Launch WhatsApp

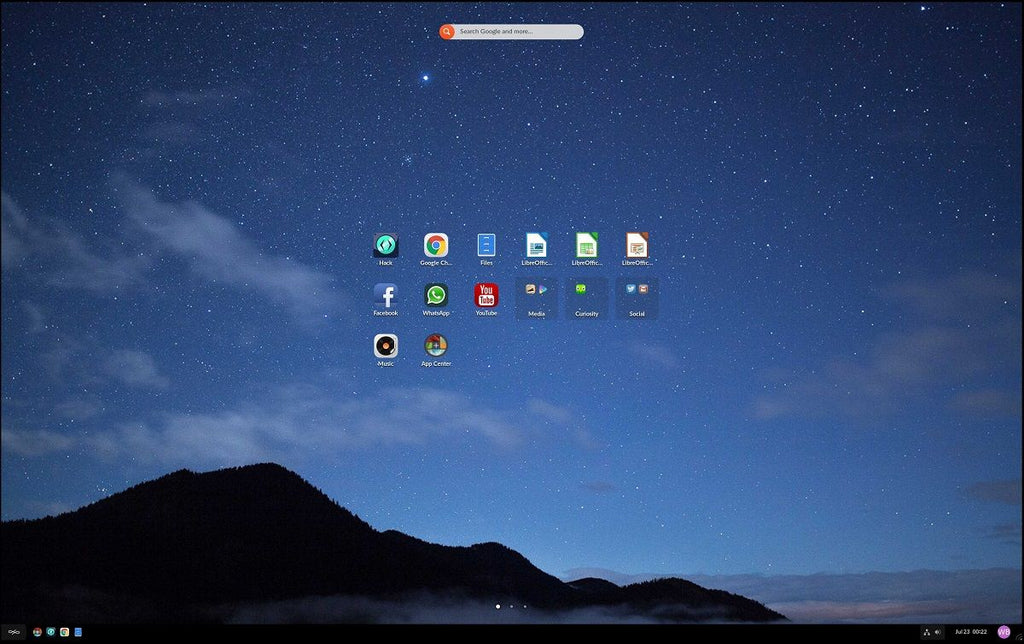435,294
